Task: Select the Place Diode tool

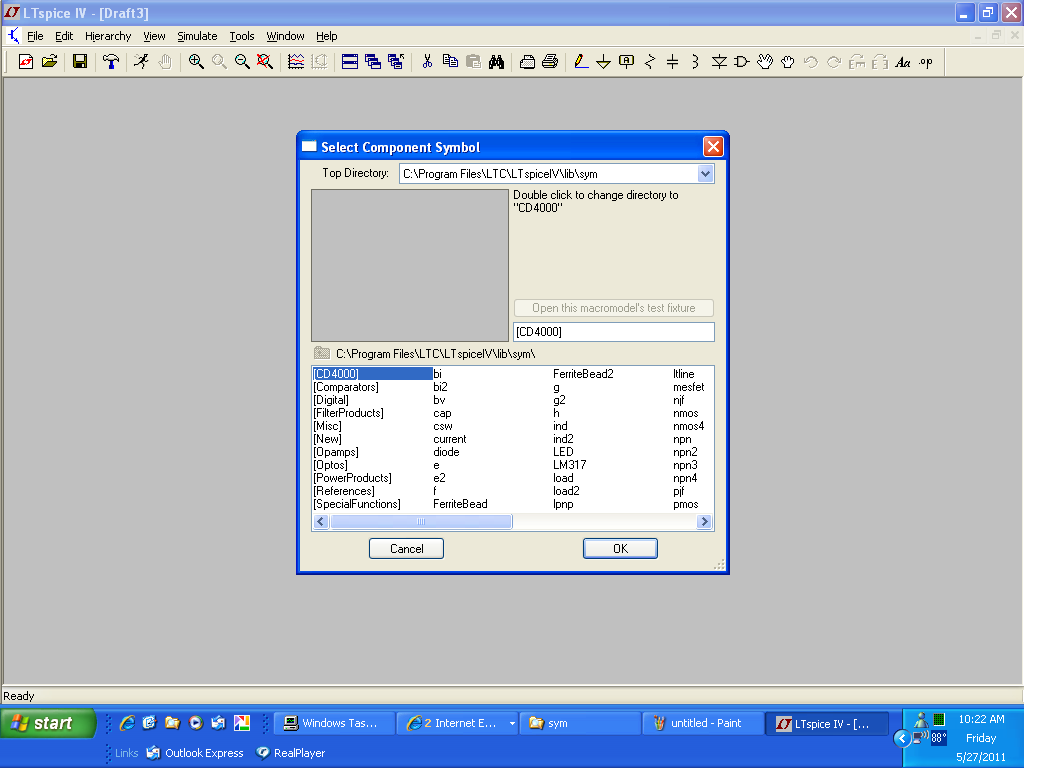Action: point(719,62)
